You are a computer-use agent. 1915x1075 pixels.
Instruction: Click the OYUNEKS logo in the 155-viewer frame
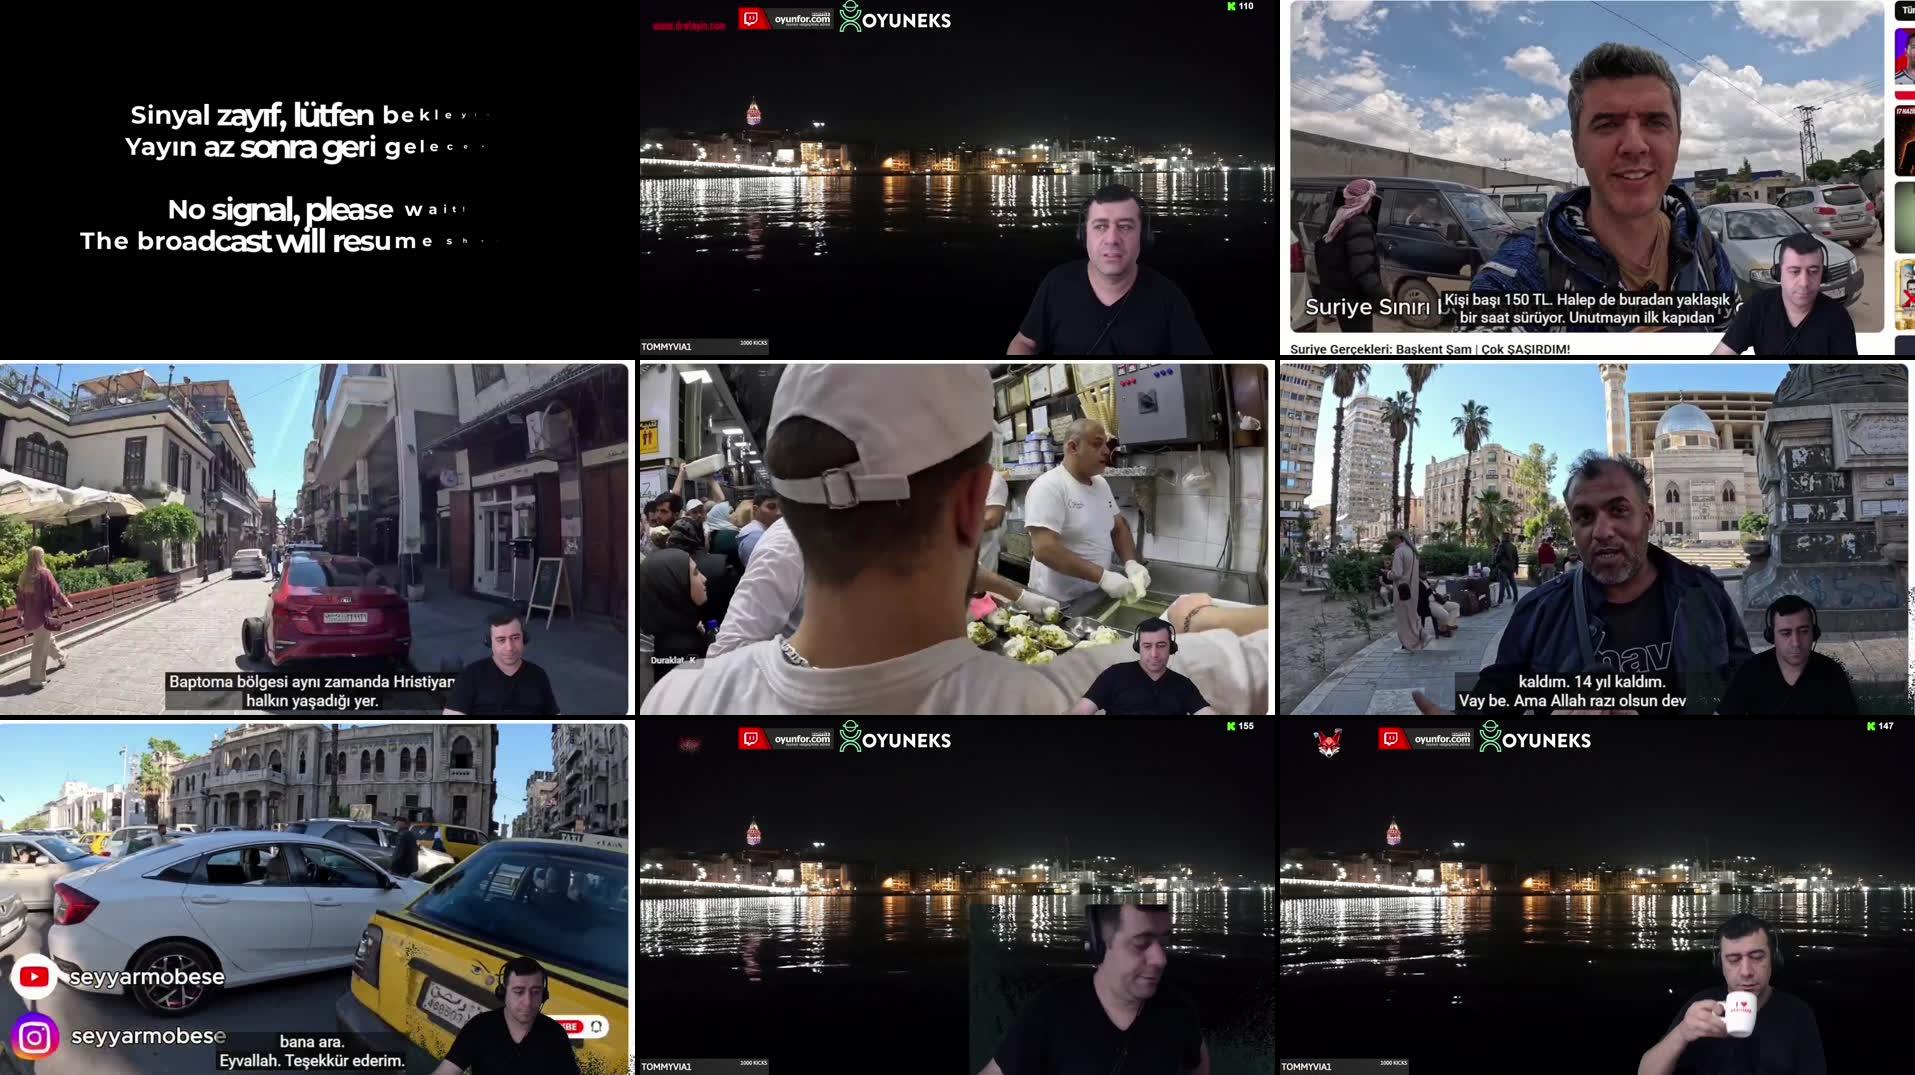click(895, 738)
